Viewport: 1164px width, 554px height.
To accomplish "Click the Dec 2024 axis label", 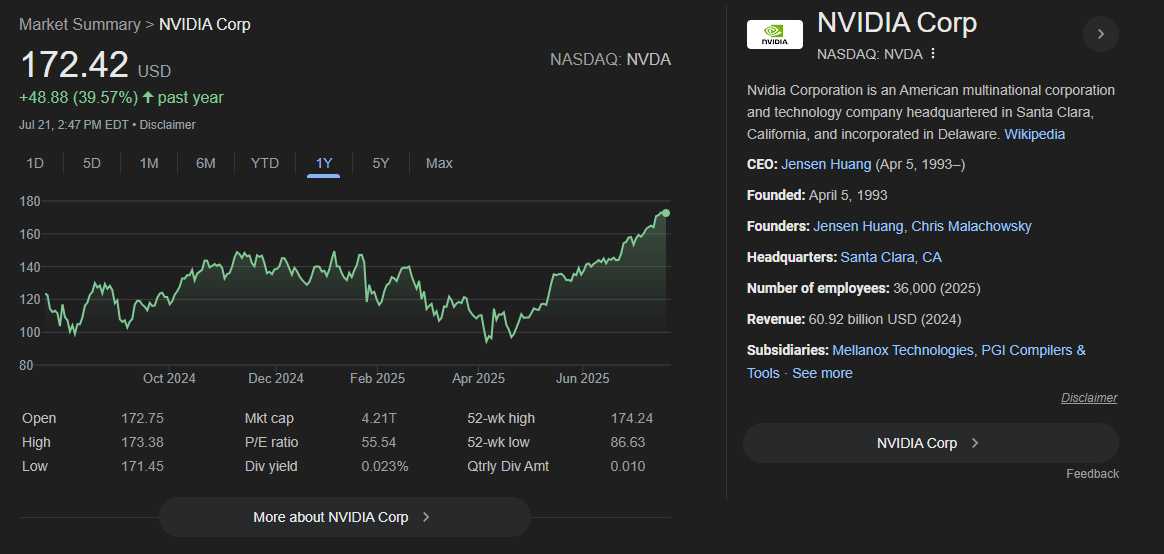I will pyautogui.click(x=275, y=379).
